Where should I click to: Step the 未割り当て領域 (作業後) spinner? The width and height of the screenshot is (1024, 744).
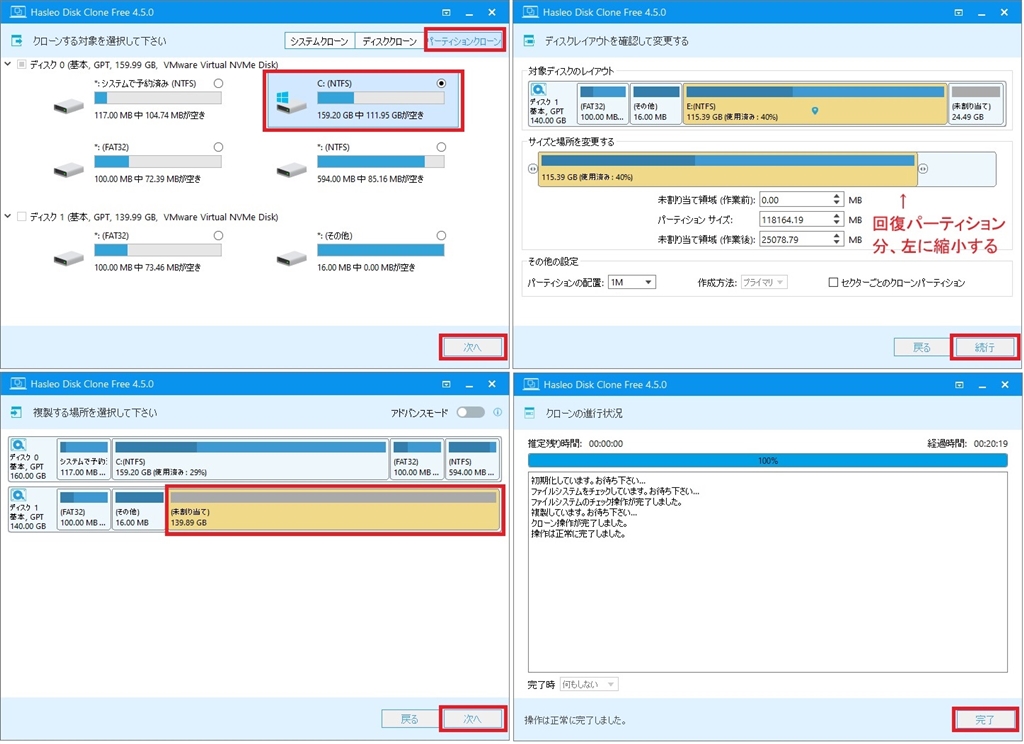click(x=837, y=239)
